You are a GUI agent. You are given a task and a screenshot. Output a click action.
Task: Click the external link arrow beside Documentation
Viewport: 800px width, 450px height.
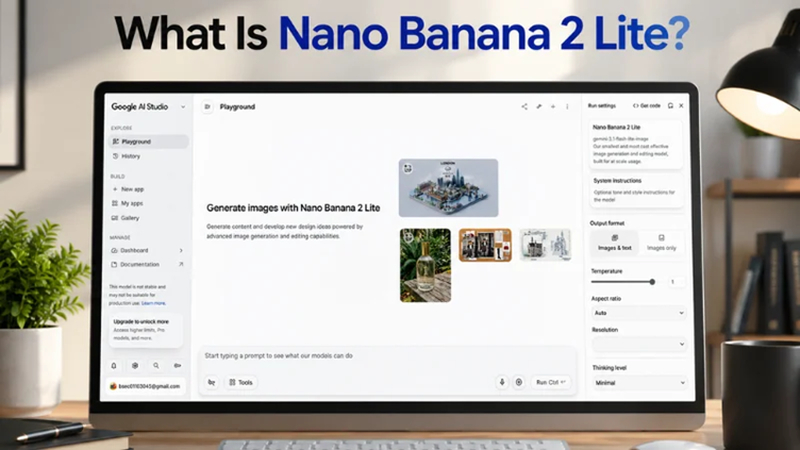181,264
